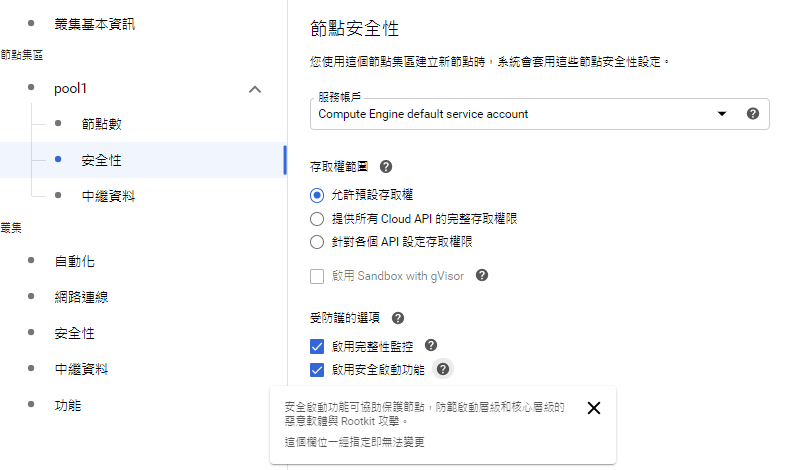Open the 服務帳戶 dropdown arrow
The height and width of the screenshot is (470, 800).
[x=722, y=114]
